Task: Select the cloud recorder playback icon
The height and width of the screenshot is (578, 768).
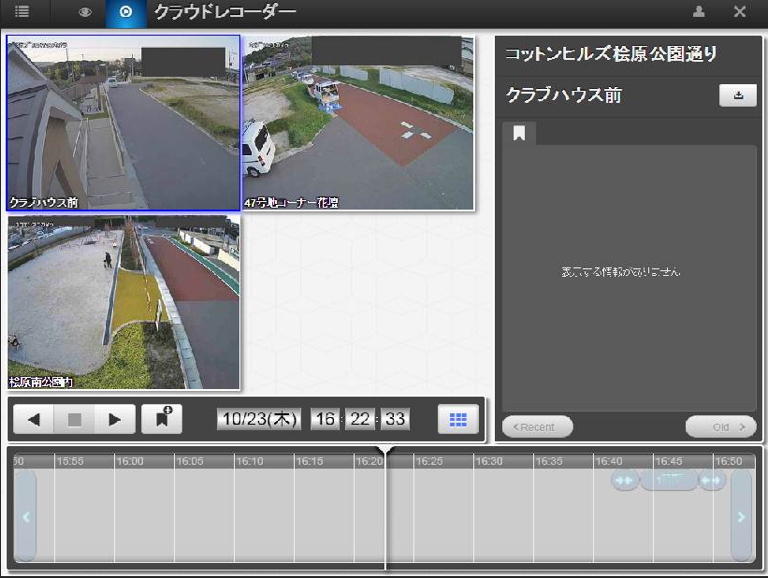Action: [x=125, y=12]
